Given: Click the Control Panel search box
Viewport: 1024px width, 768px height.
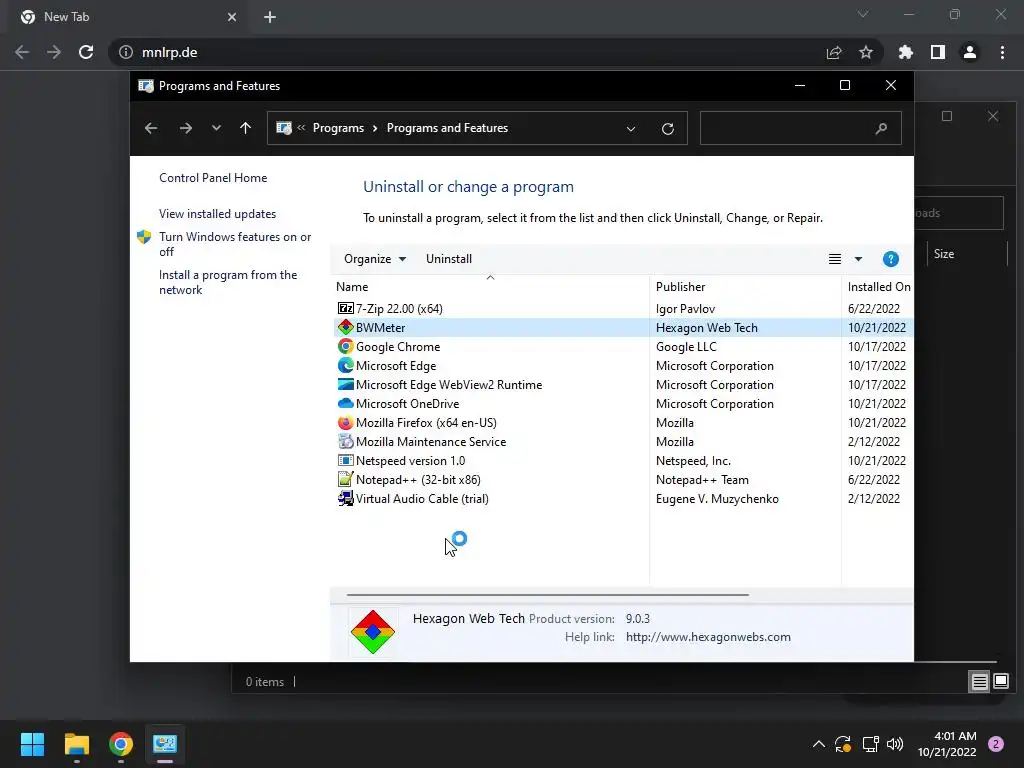Looking at the screenshot, I should coord(801,128).
